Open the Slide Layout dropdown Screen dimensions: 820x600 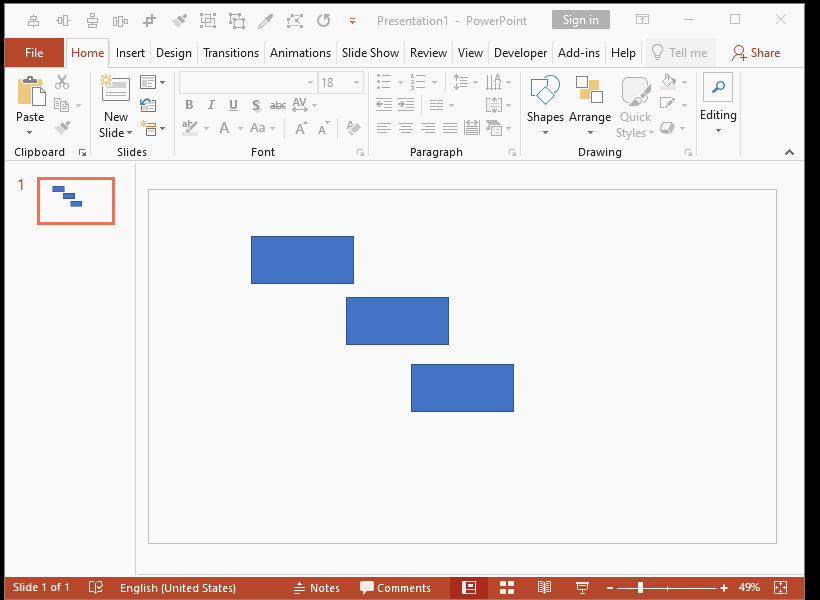pos(153,82)
